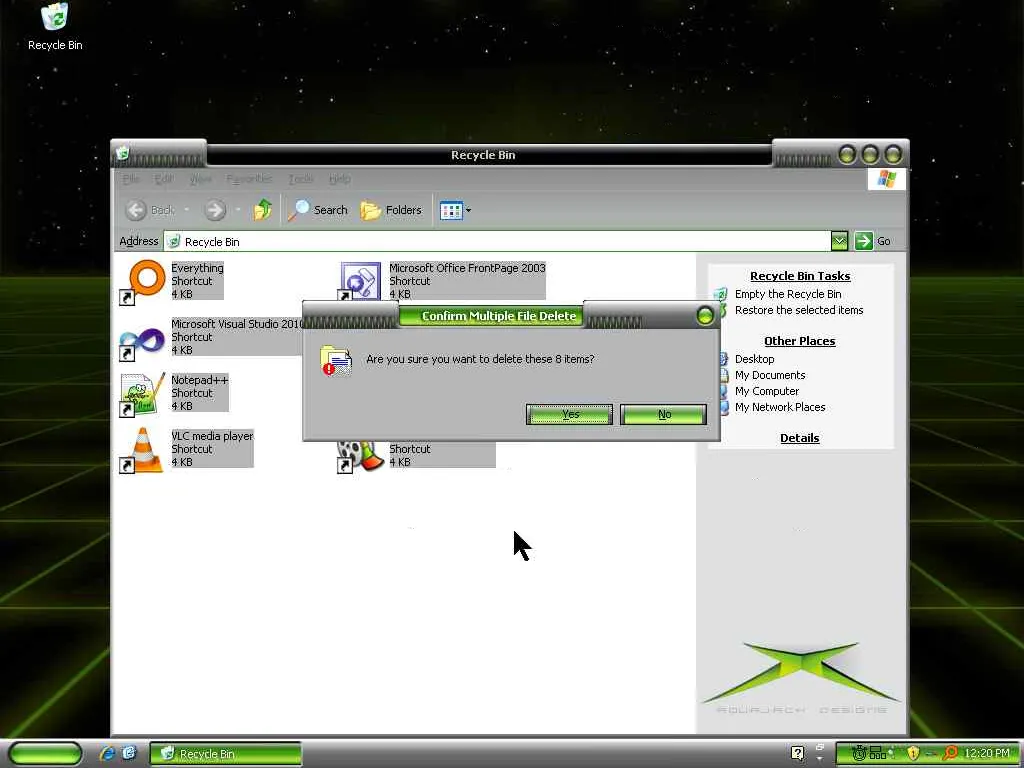Select the Microsoft Visual Studio 2010 icon

142,342
